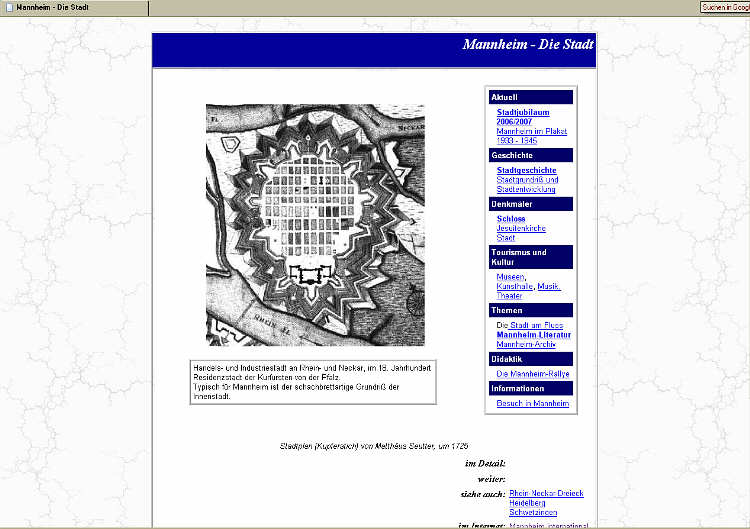
Task: Click the Geschichte section header
Action: click(x=530, y=155)
